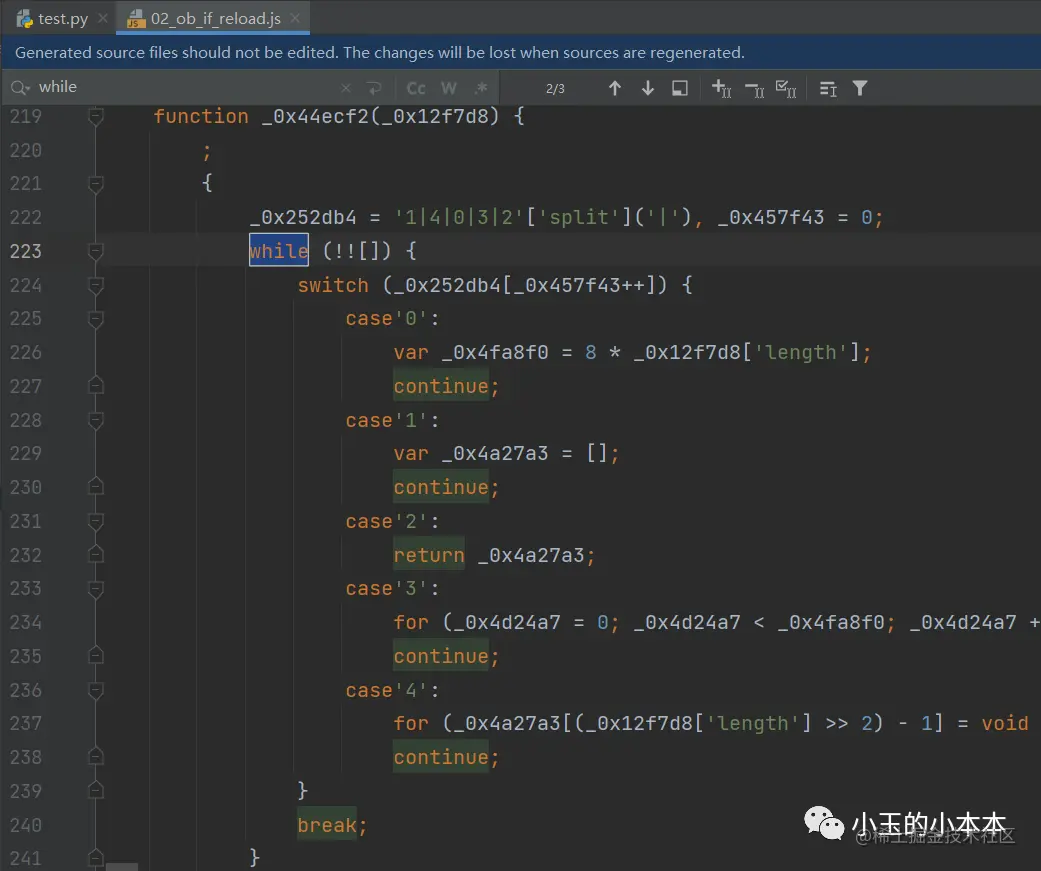Switch to the test.py tab
This screenshot has width=1041, height=871.
(53, 19)
